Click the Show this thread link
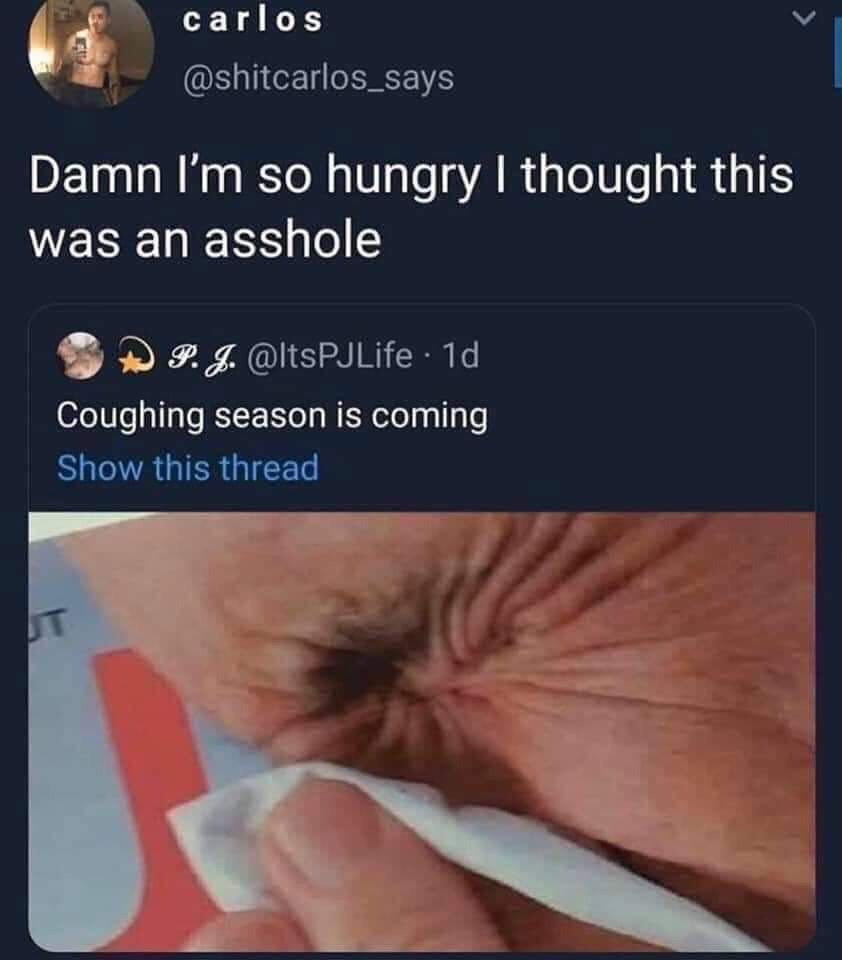Viewport: 842px width, 960px height. click(188, 468)
